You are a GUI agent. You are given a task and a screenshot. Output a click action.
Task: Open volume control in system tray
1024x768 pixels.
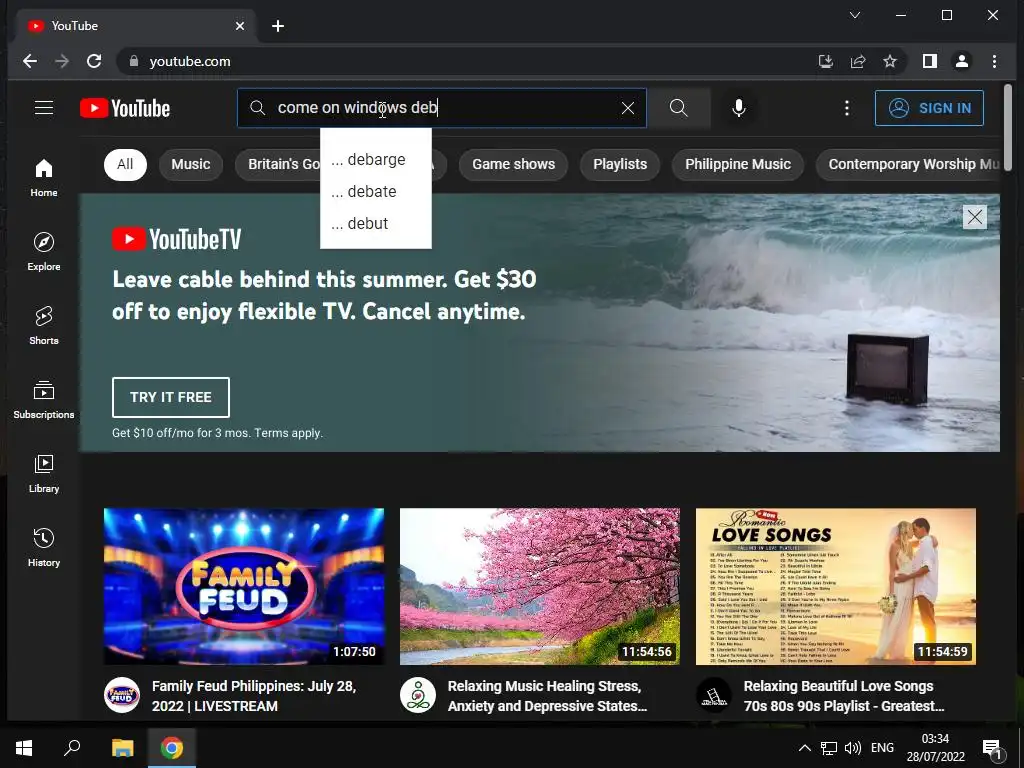[852, 748]
